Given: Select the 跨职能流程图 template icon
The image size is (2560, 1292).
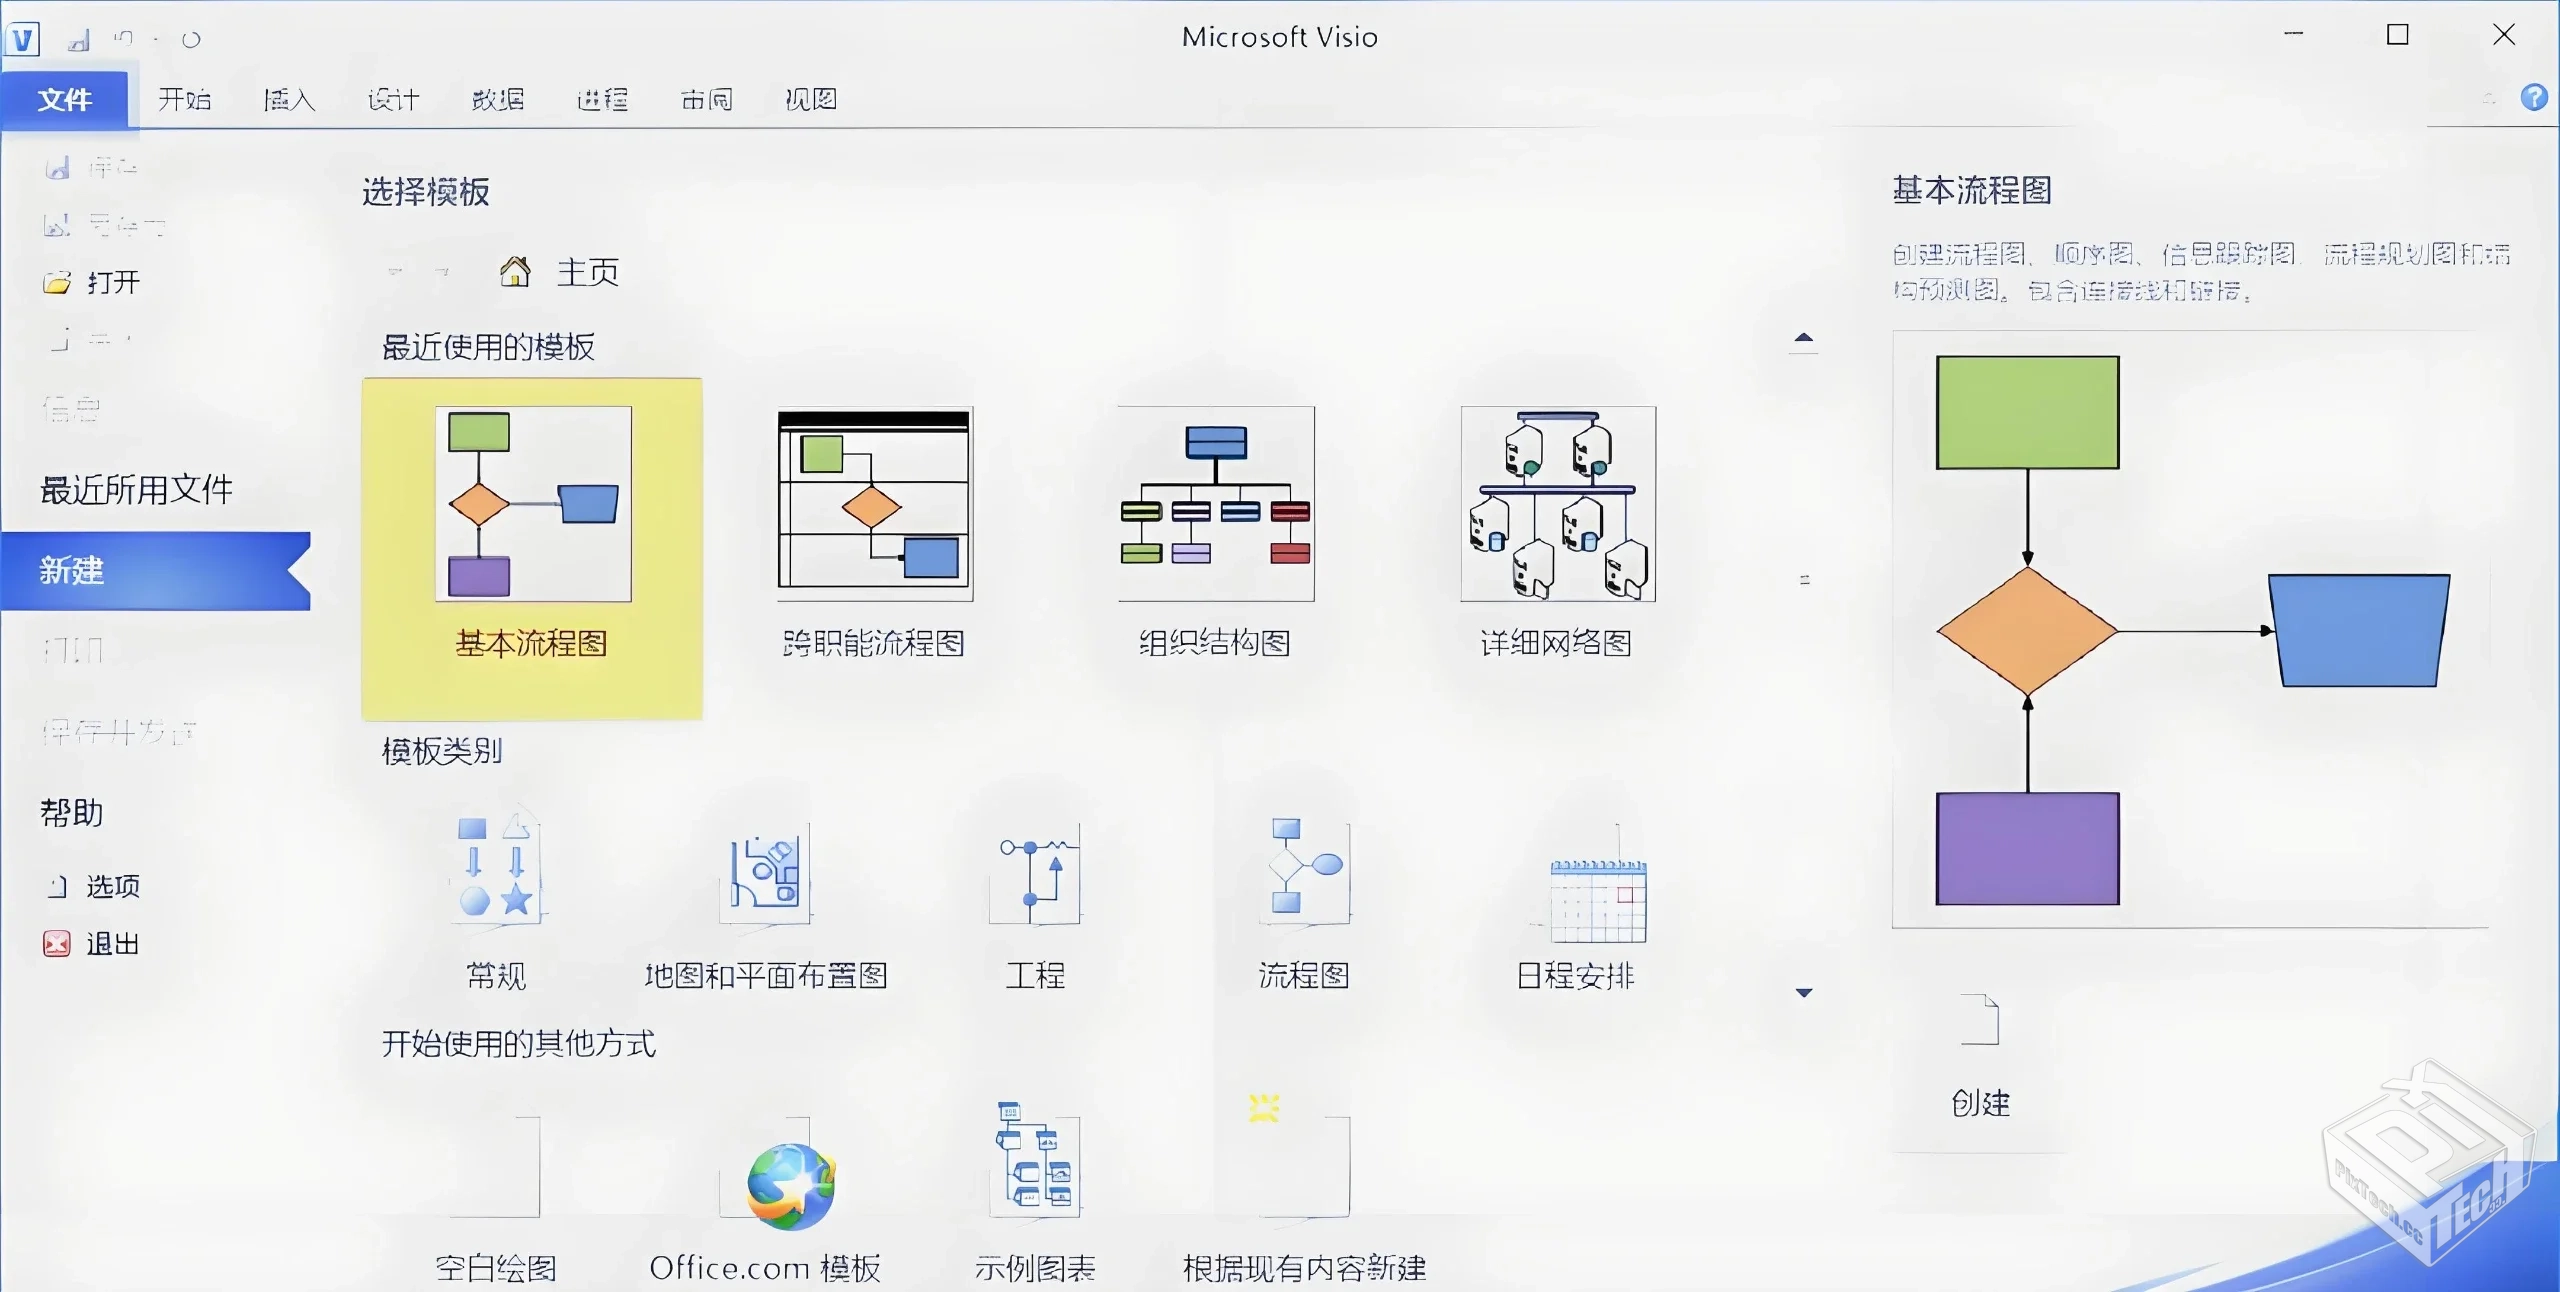Looking at the screenshot, I should coord(873,505).
